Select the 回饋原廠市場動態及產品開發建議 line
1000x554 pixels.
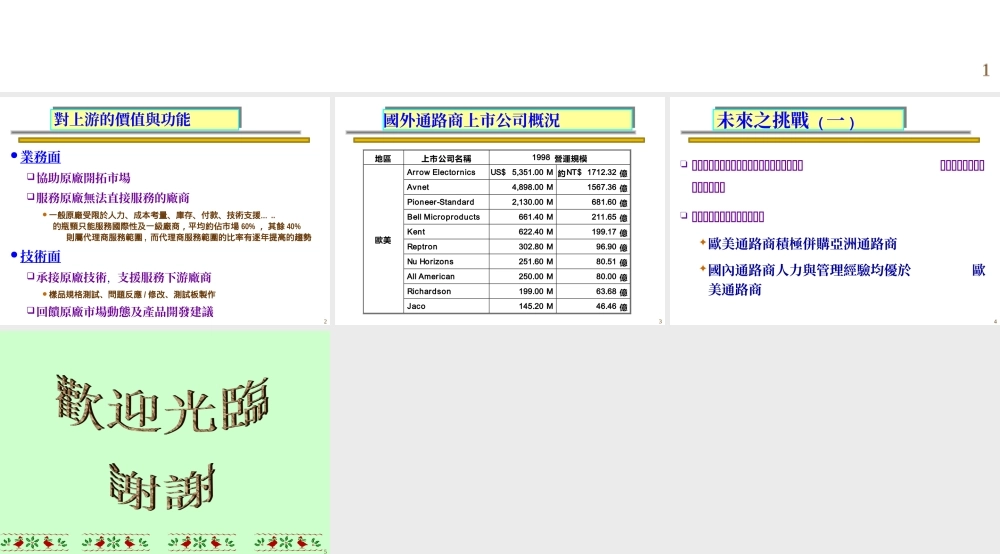click(x=124, y=312)
